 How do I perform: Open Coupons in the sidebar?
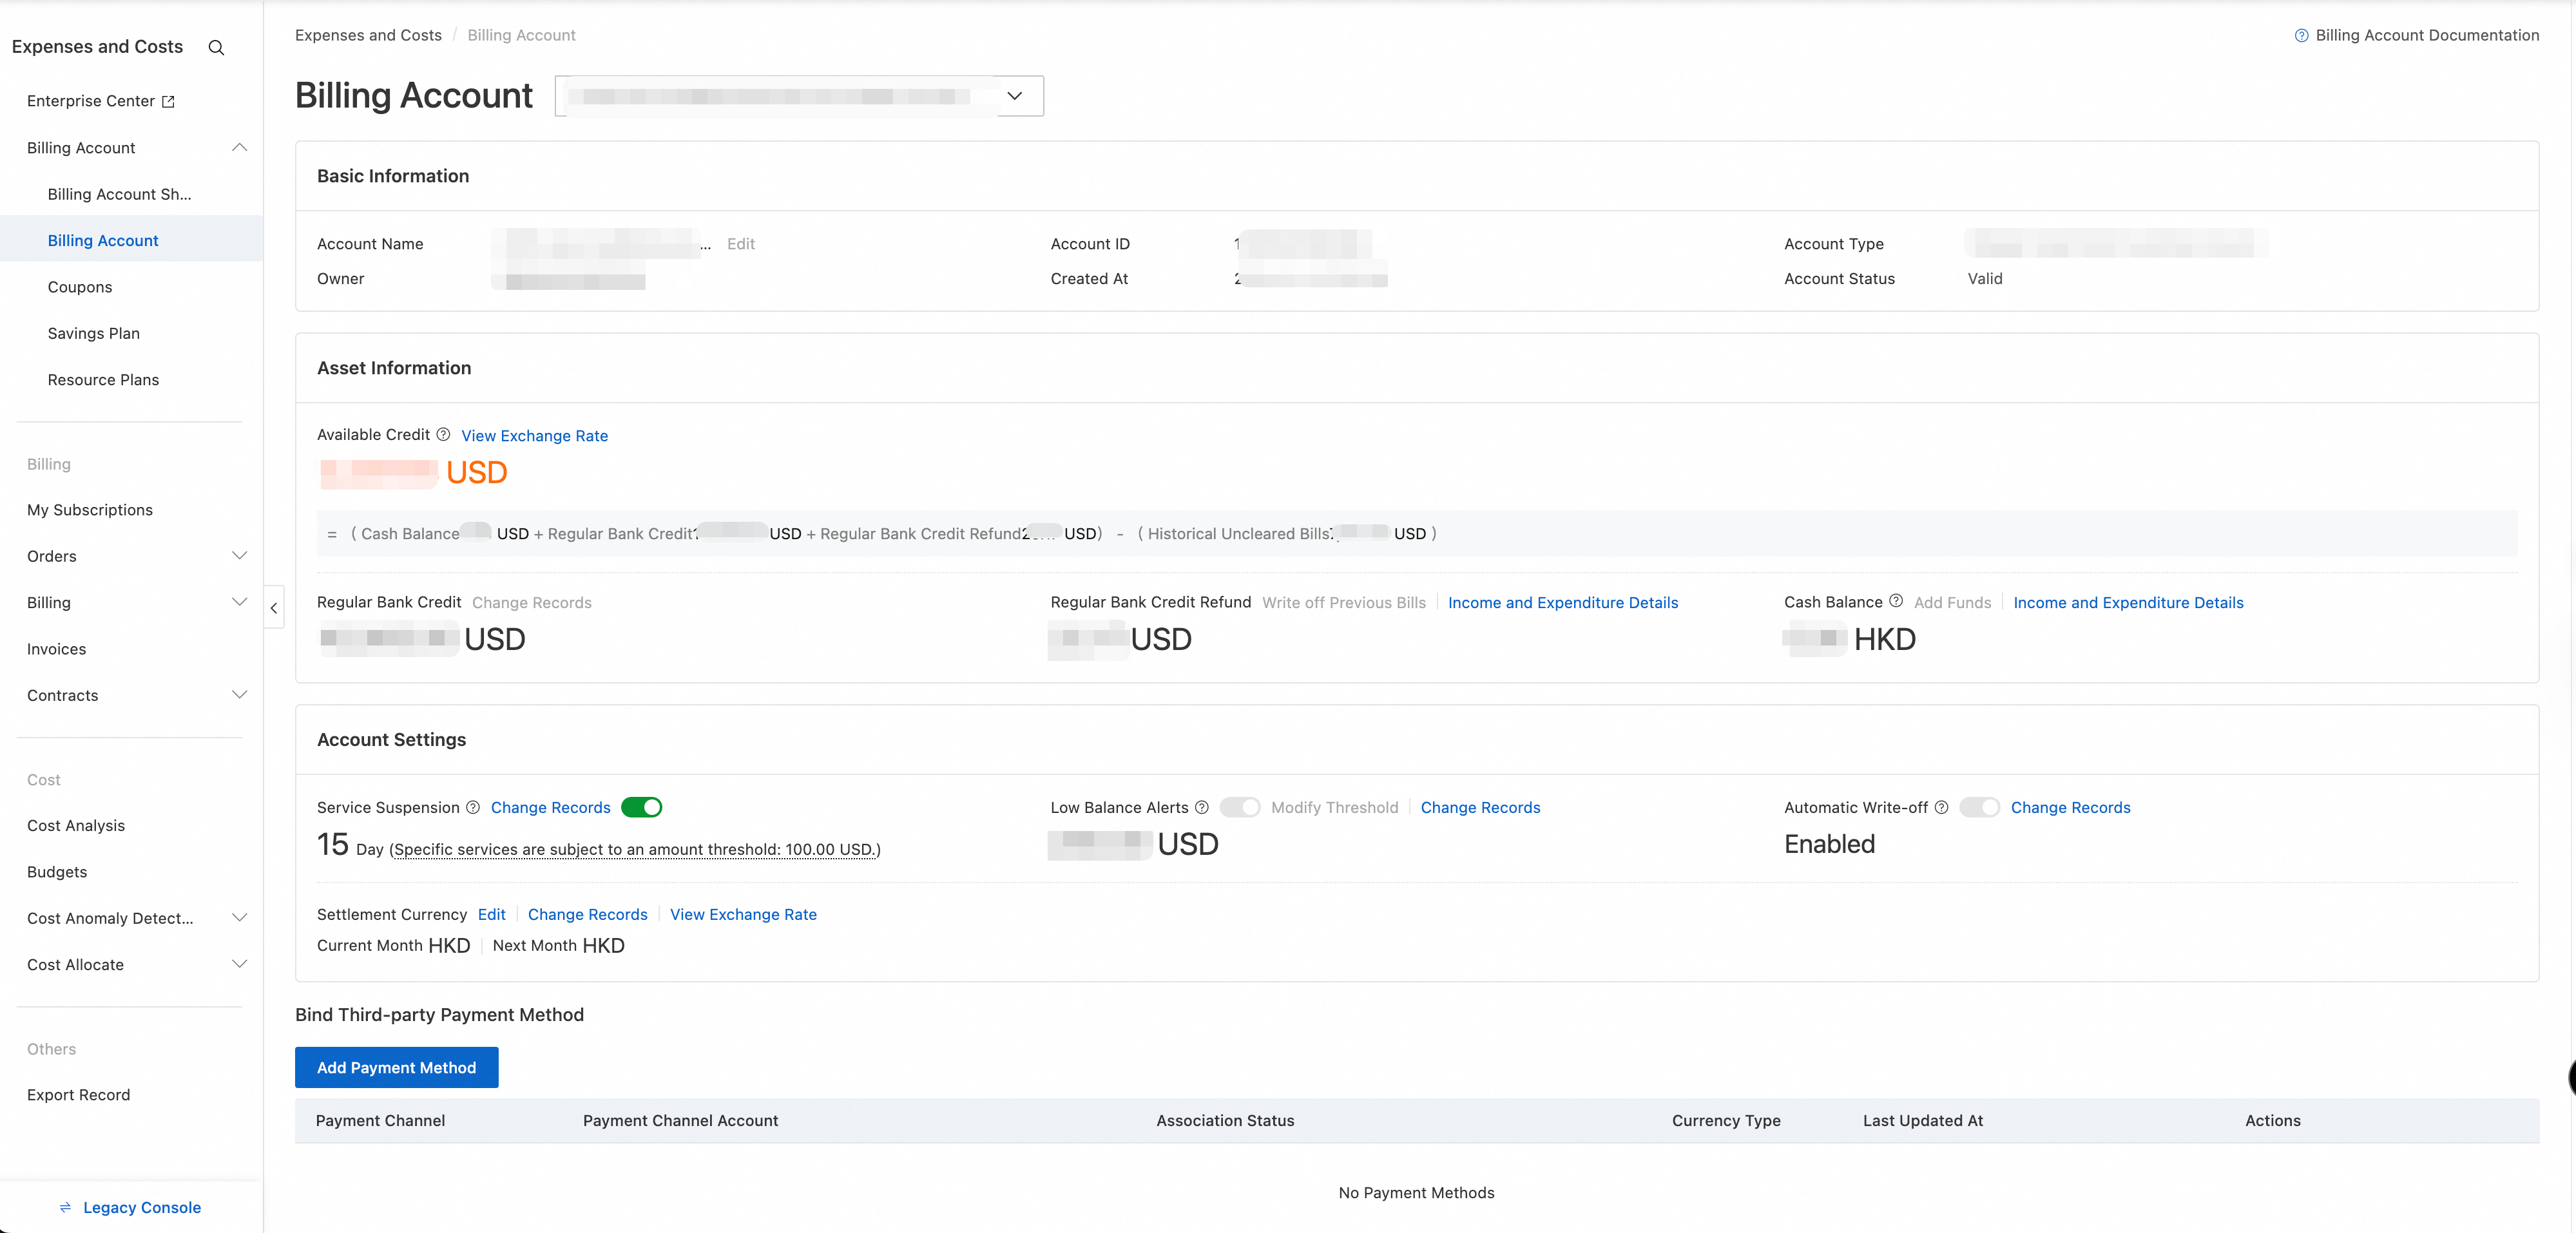click(x=80, y=287)
